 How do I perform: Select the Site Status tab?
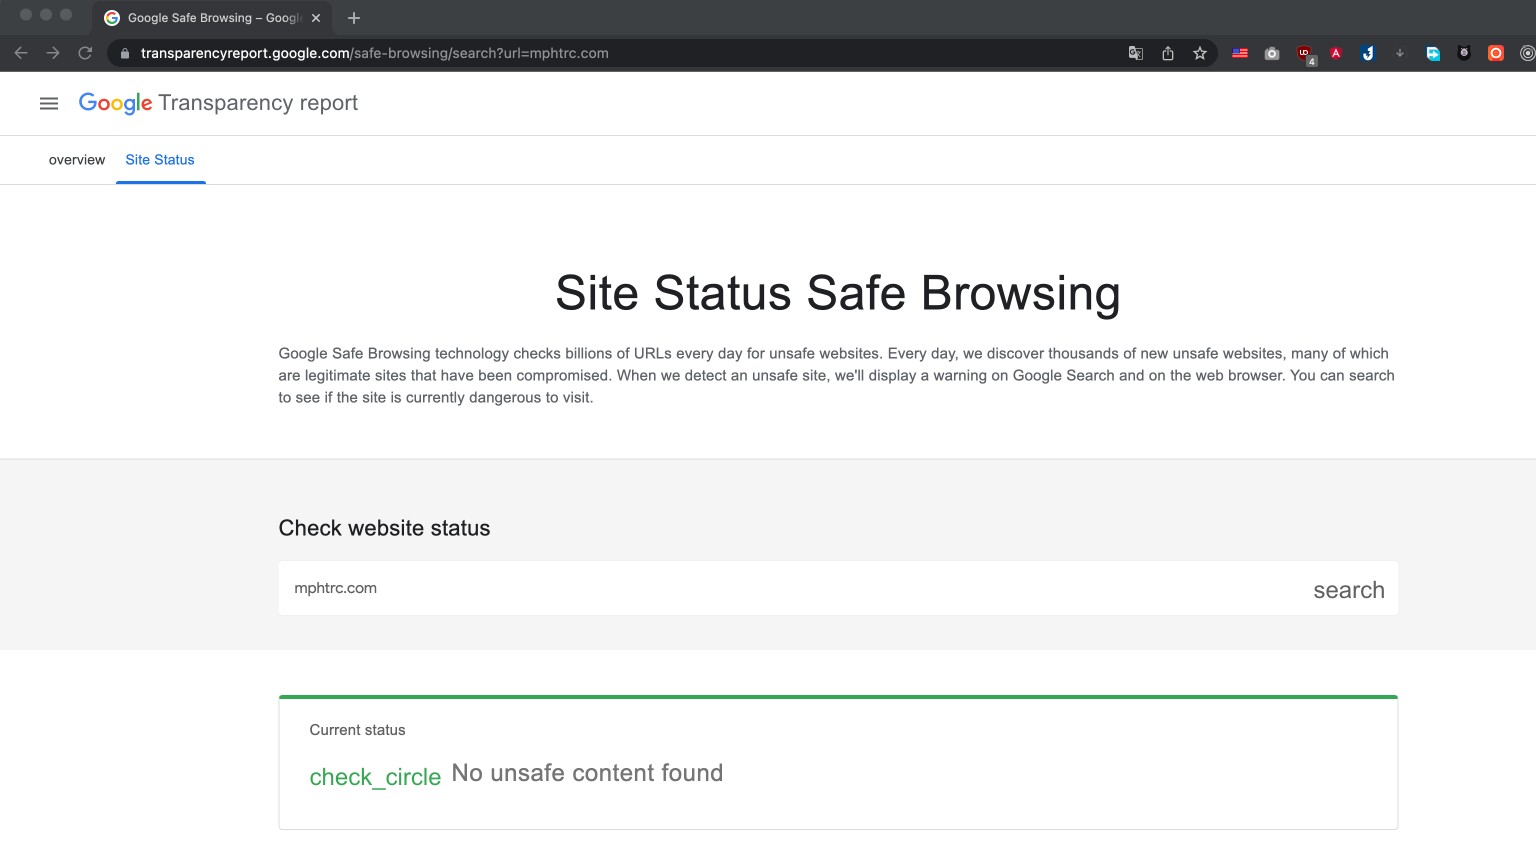tap(160, 159)
